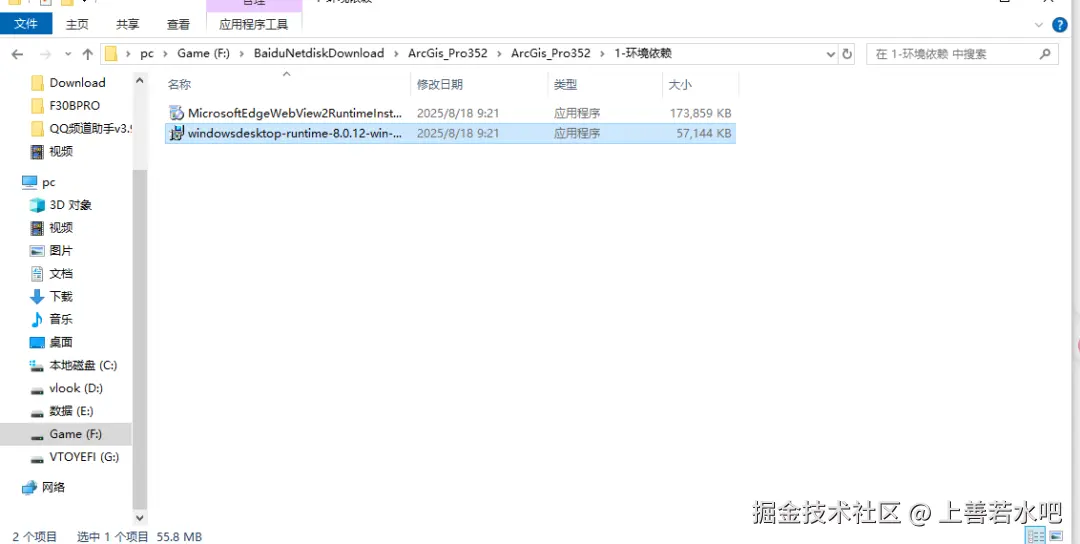
Task: Switch to details view icon
Action: point(1035,536)
